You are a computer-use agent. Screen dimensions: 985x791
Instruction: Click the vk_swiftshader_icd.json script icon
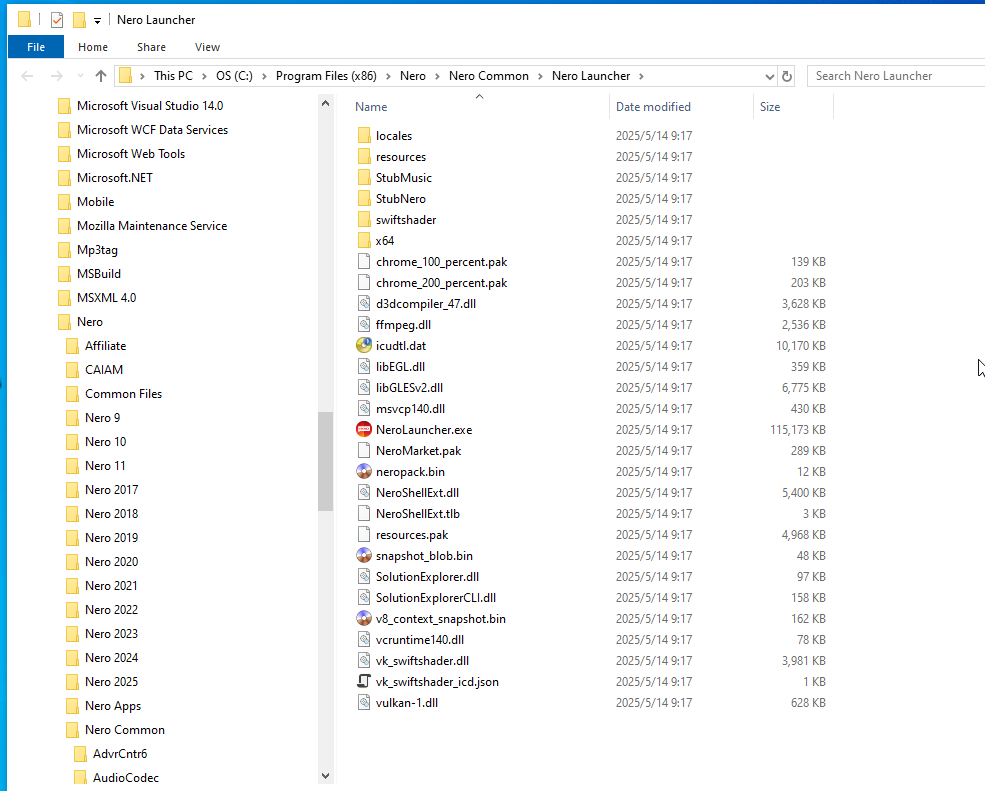coord(364,682)
